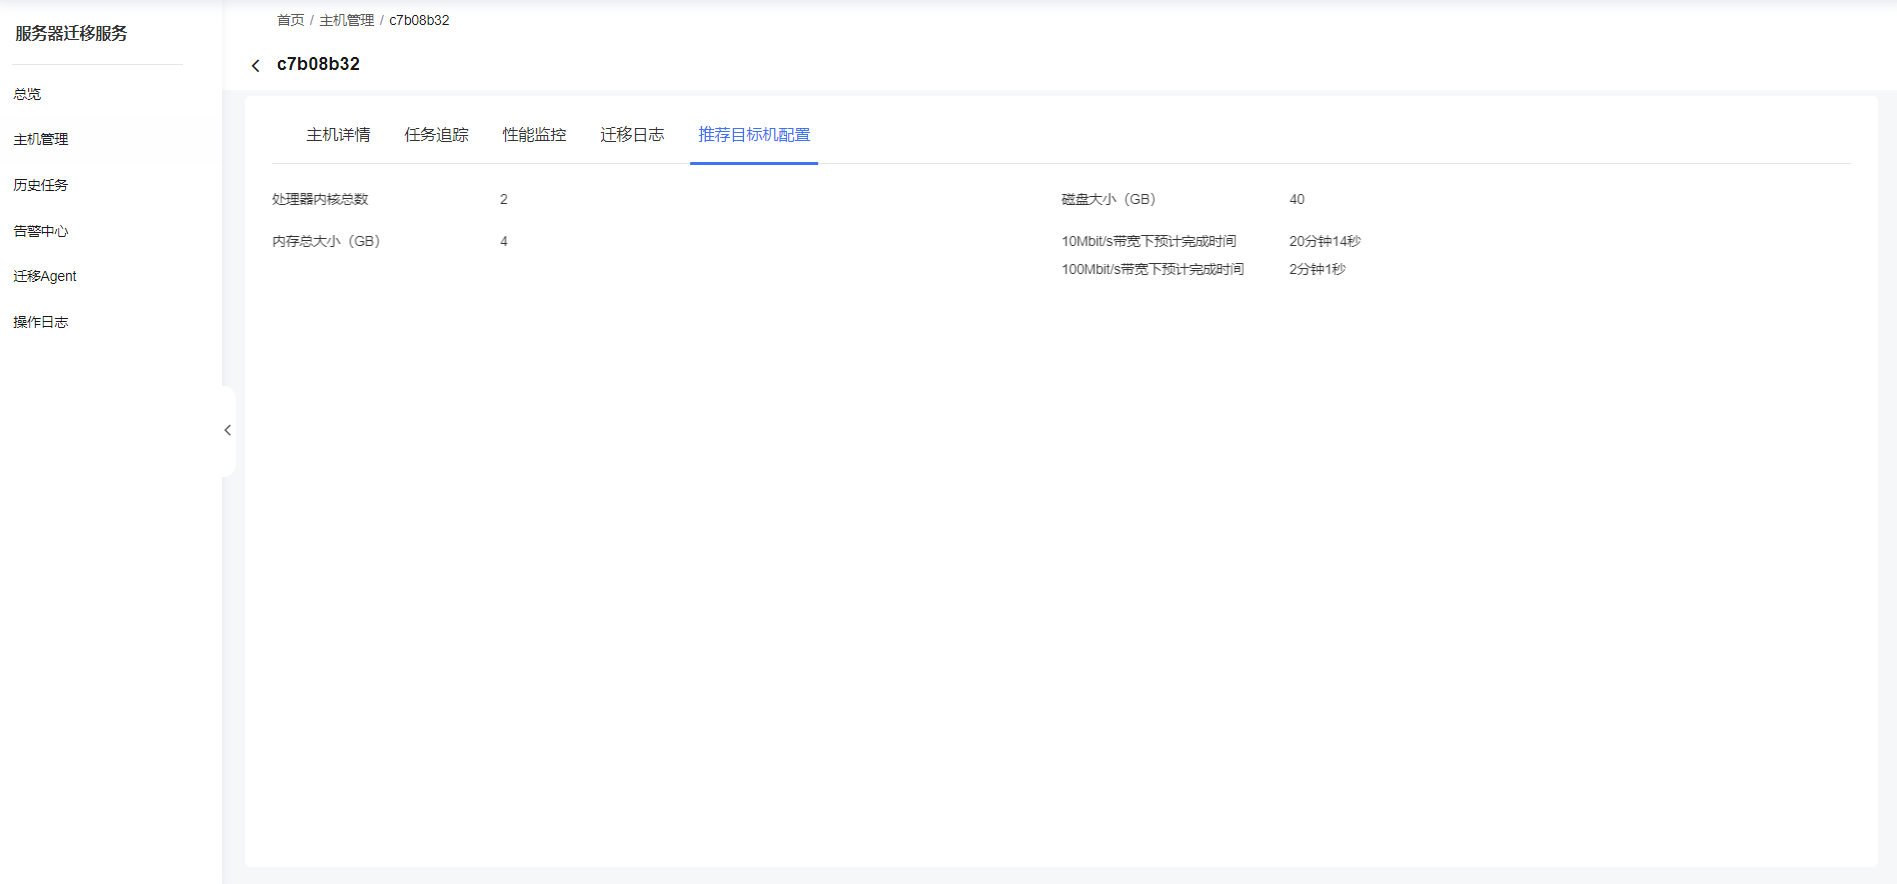Click the processor core count value 2
The image size is (1897, 884).
tap(504, 199)
